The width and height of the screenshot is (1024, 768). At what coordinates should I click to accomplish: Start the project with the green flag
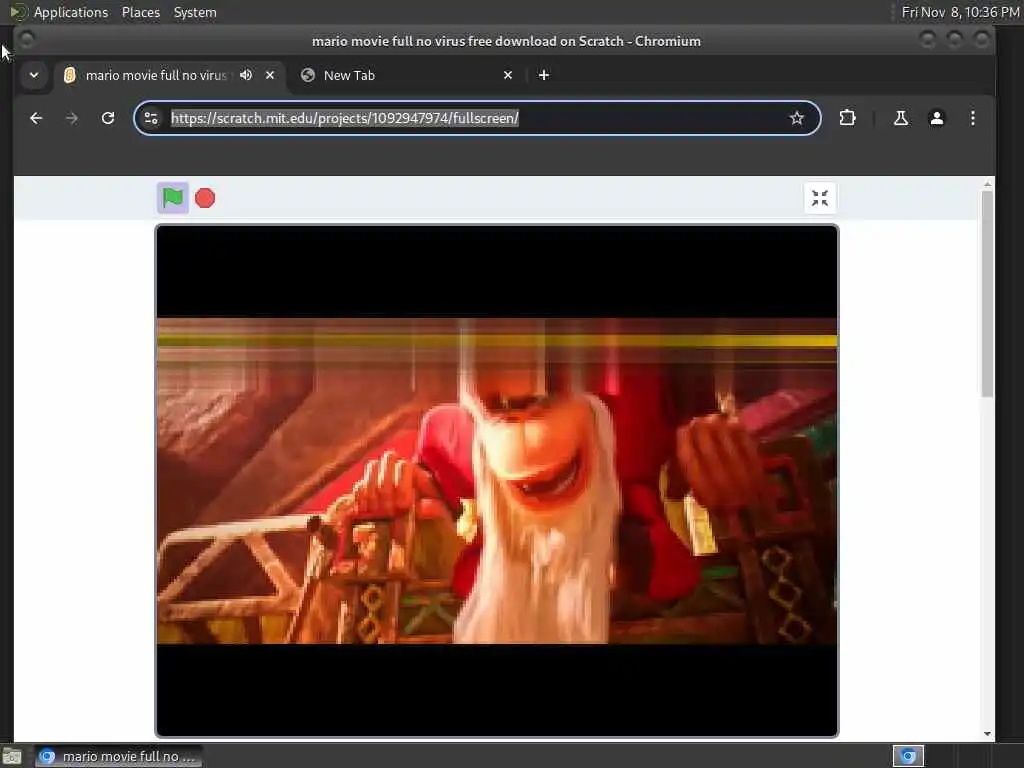pos(173,198)
